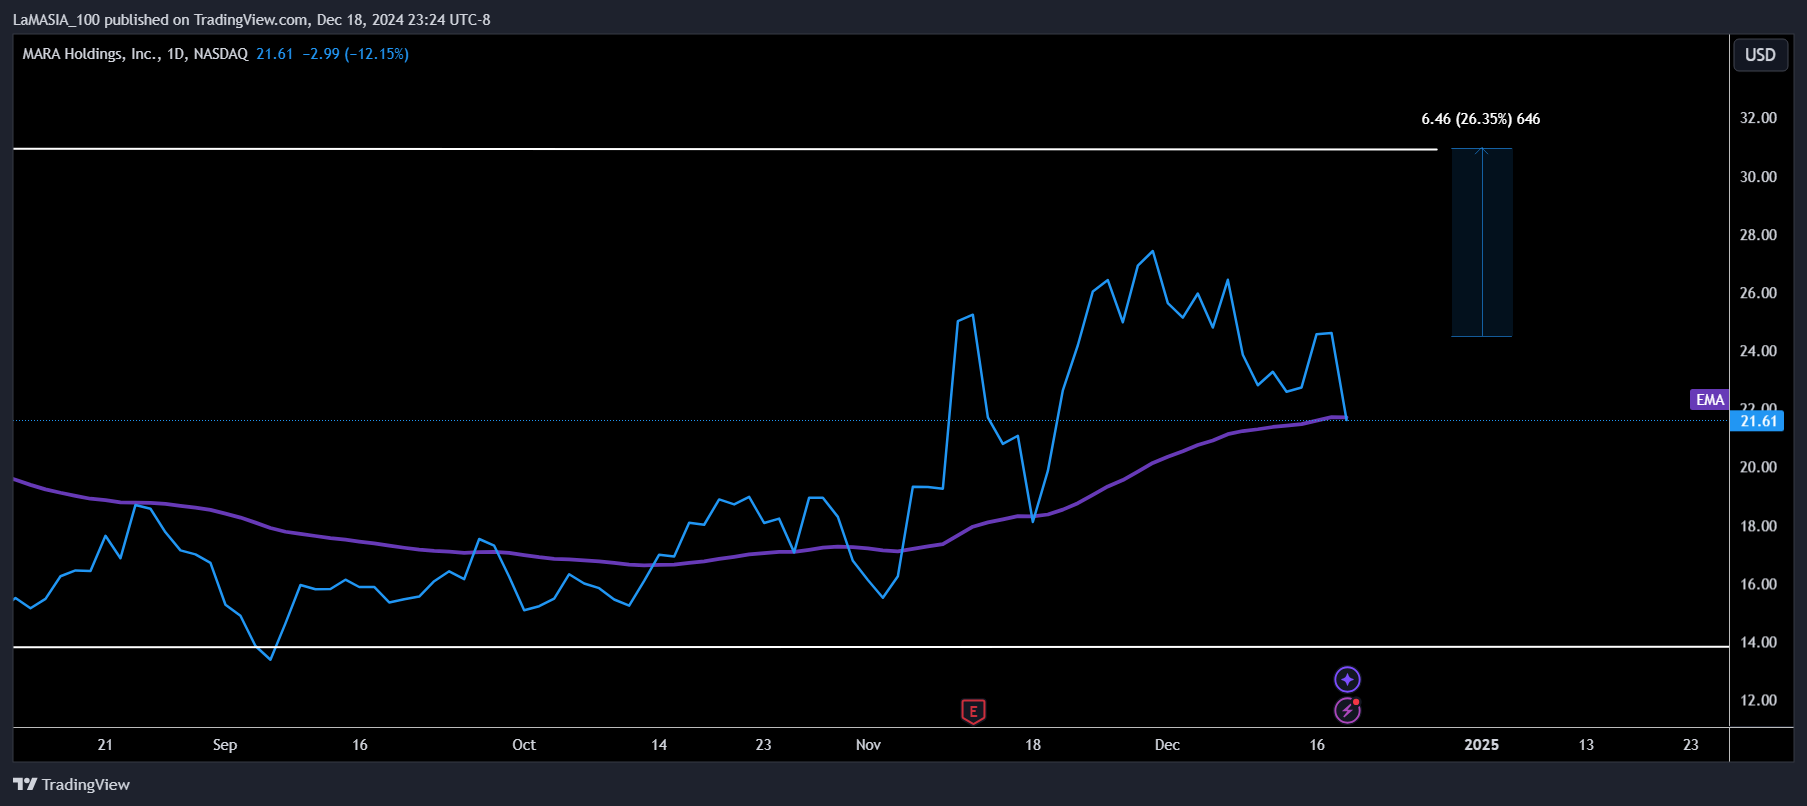This screenshot has width=1807, height=806.
Task: Open the USD currency selector
Action: click(x=1760, y=55)
